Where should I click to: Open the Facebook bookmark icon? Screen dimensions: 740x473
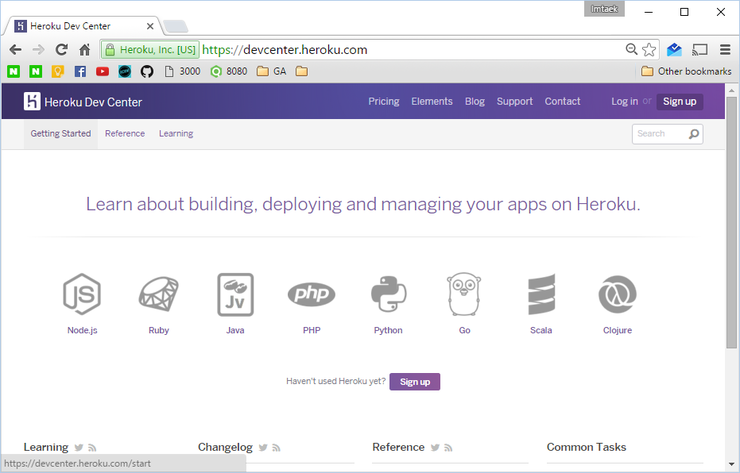pos(80,71)
